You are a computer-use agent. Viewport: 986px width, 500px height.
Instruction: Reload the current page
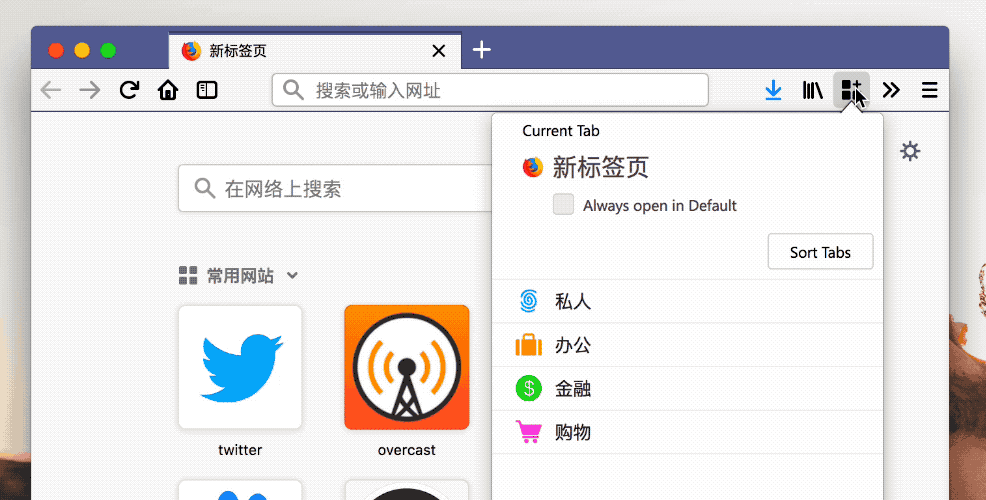tap(129, 90)
